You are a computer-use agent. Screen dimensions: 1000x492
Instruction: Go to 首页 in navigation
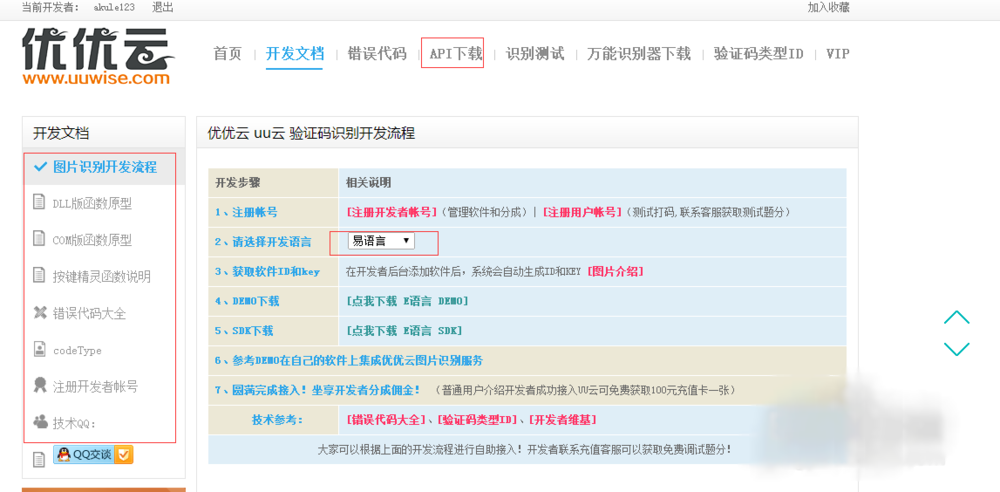pyautogui.click(x=228, y=54)
